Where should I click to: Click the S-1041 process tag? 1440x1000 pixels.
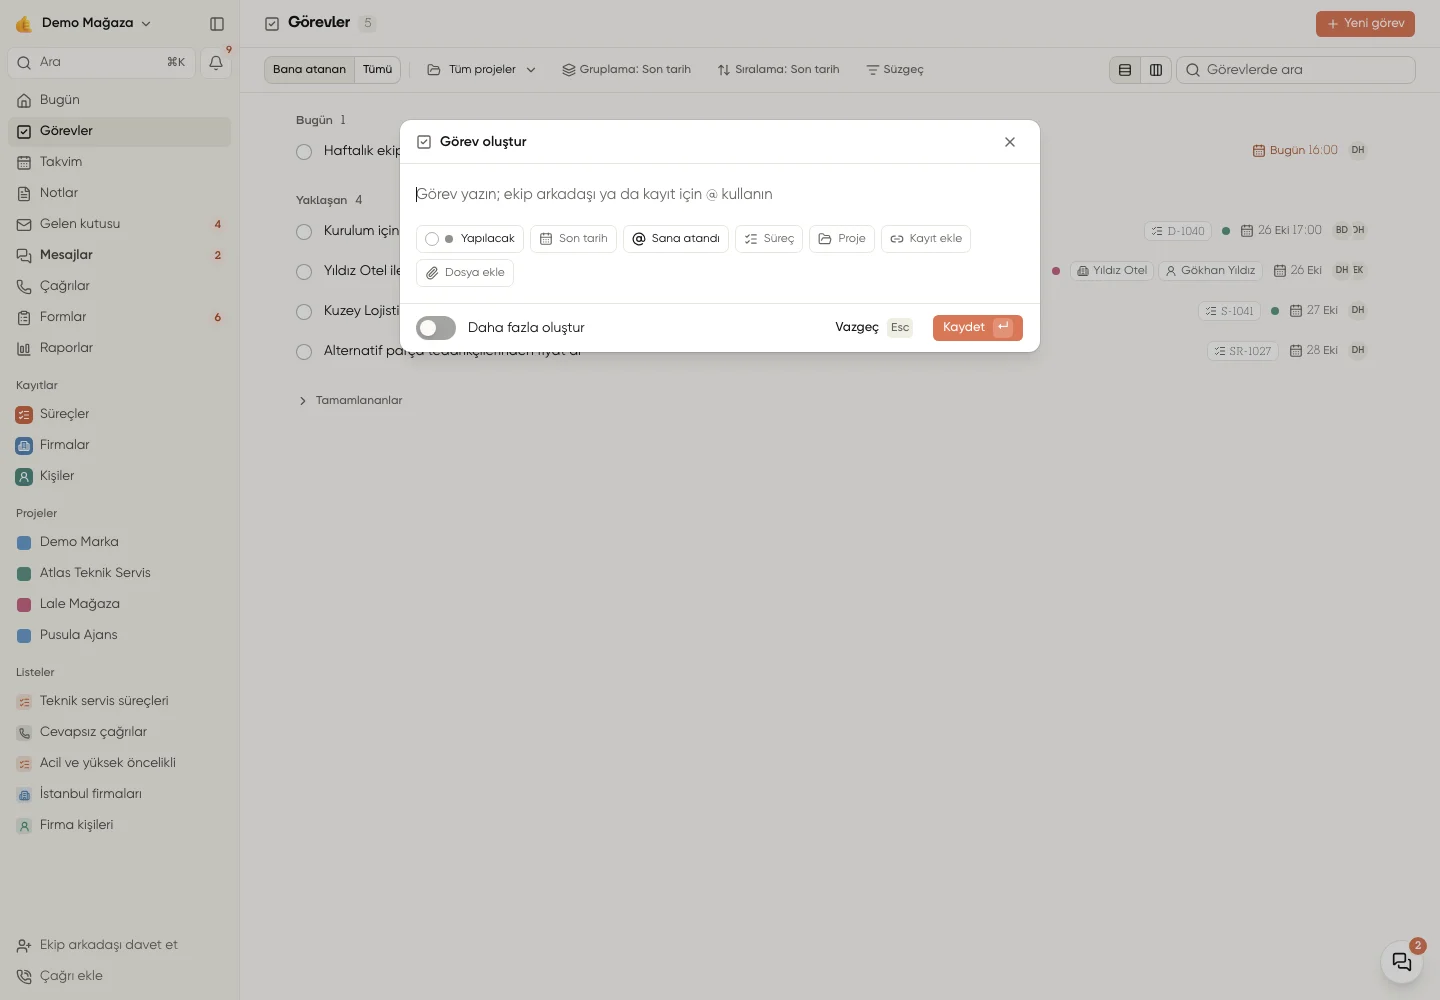pyautogui.click(x=1229, y=311)
